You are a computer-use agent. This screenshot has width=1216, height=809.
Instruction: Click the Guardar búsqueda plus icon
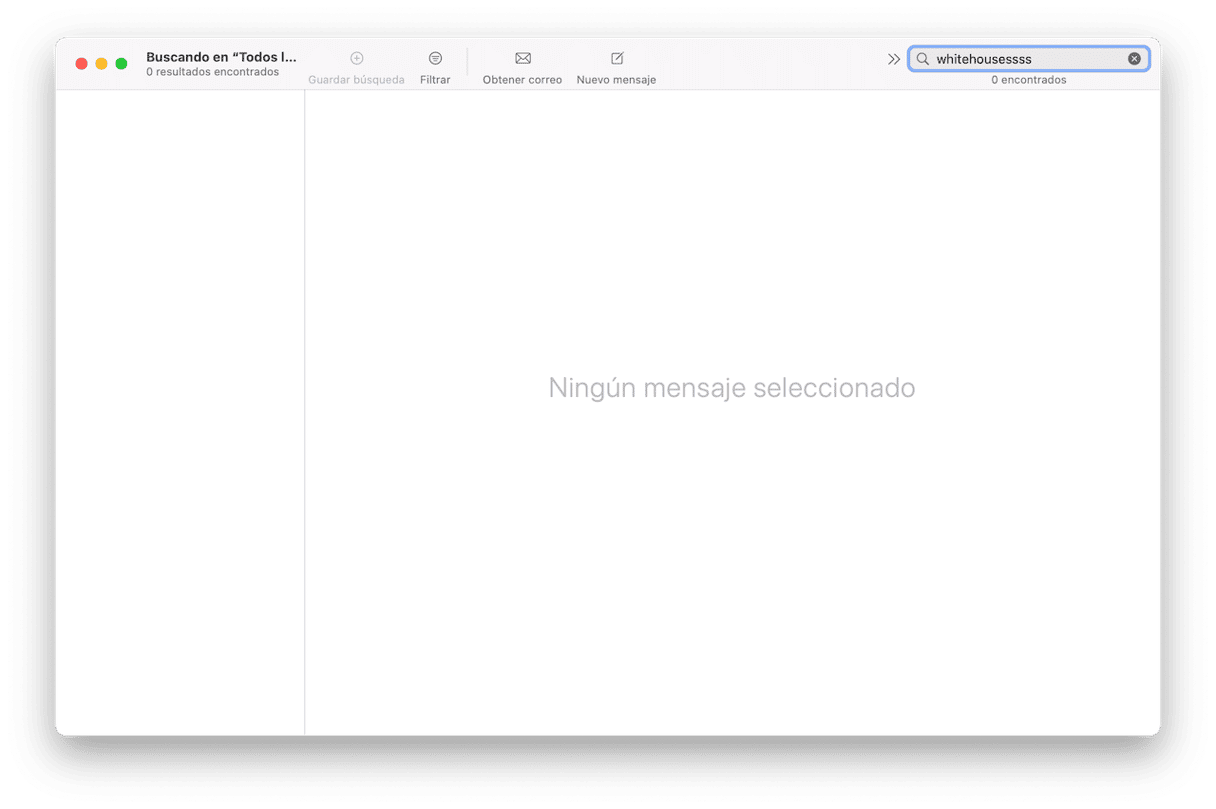[x=357, y=58]
